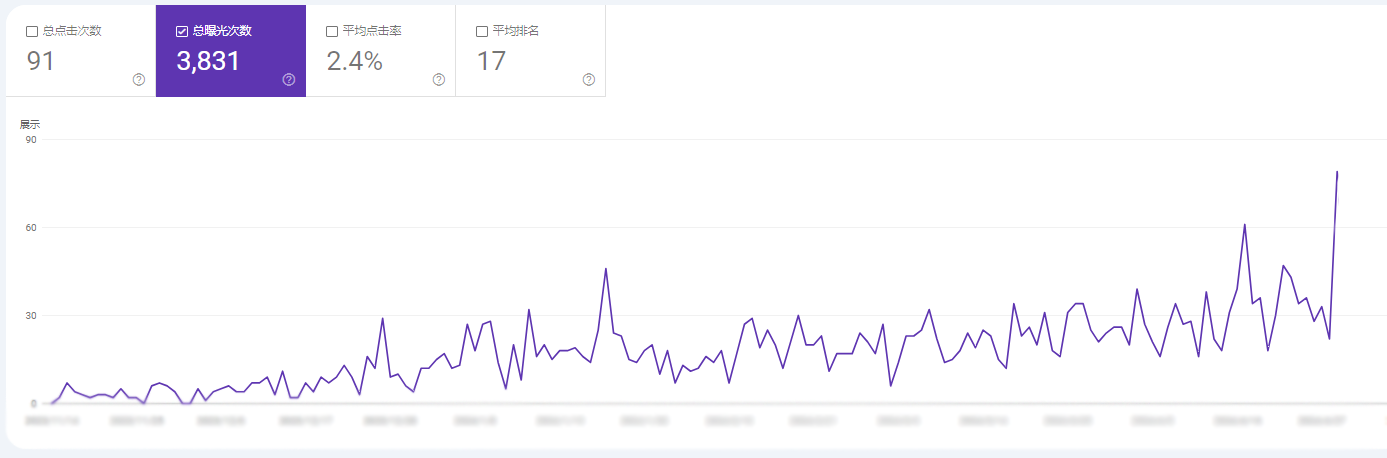Open help icon in 平均排名 card
The height and width of the screenshot is (458, 1387).
(x=589, y=80)
